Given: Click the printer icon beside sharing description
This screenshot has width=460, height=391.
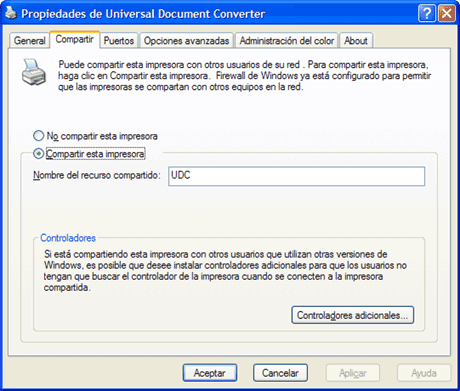Looking at the screenshot, I should point(33,72).
